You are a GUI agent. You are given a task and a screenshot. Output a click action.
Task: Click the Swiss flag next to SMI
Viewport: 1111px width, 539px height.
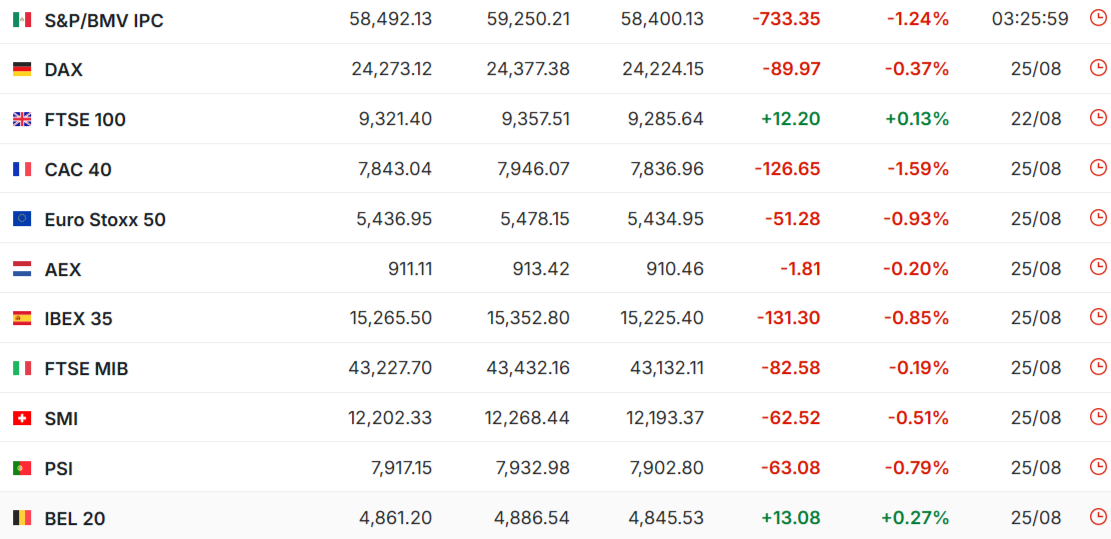click(22, 419)
